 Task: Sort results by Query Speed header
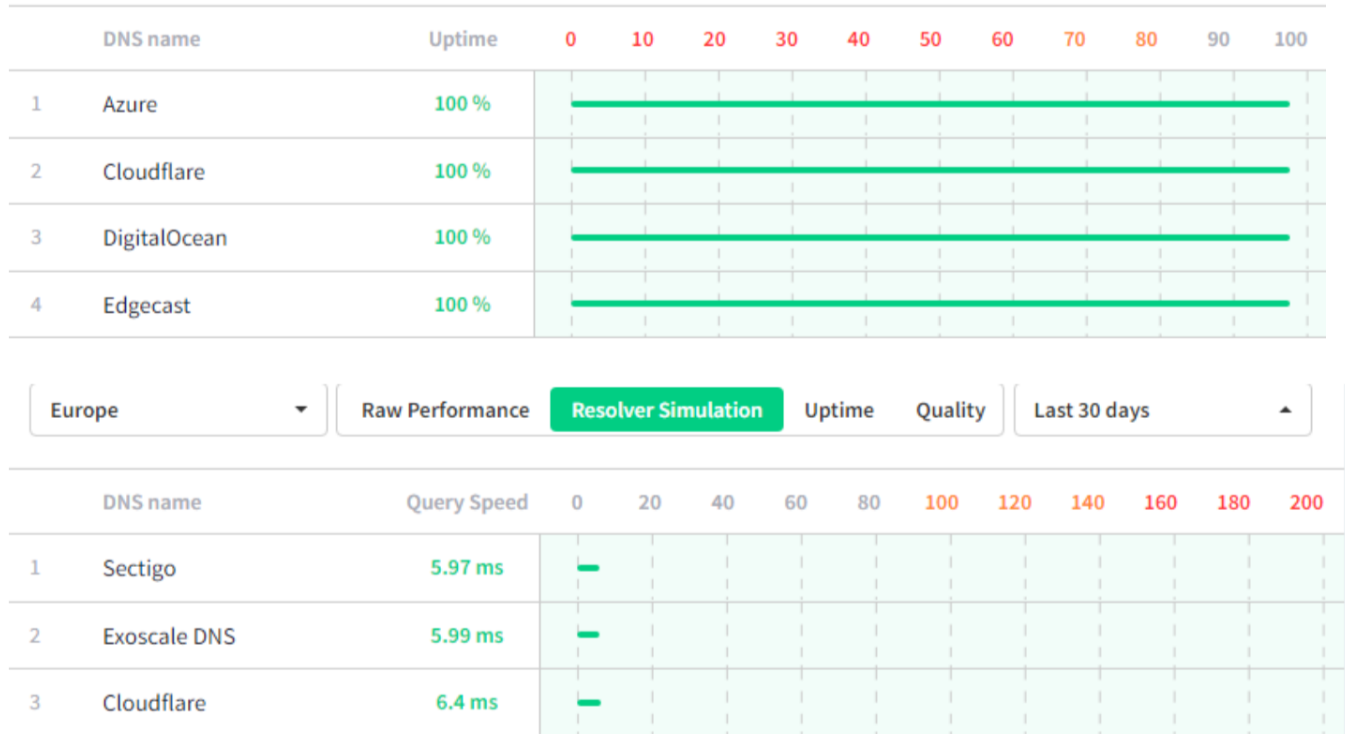pos(467,502)
